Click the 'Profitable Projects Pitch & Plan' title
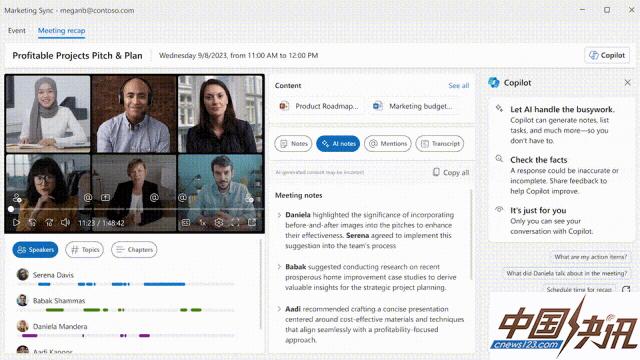640x360 pixels. click(78, 56)
